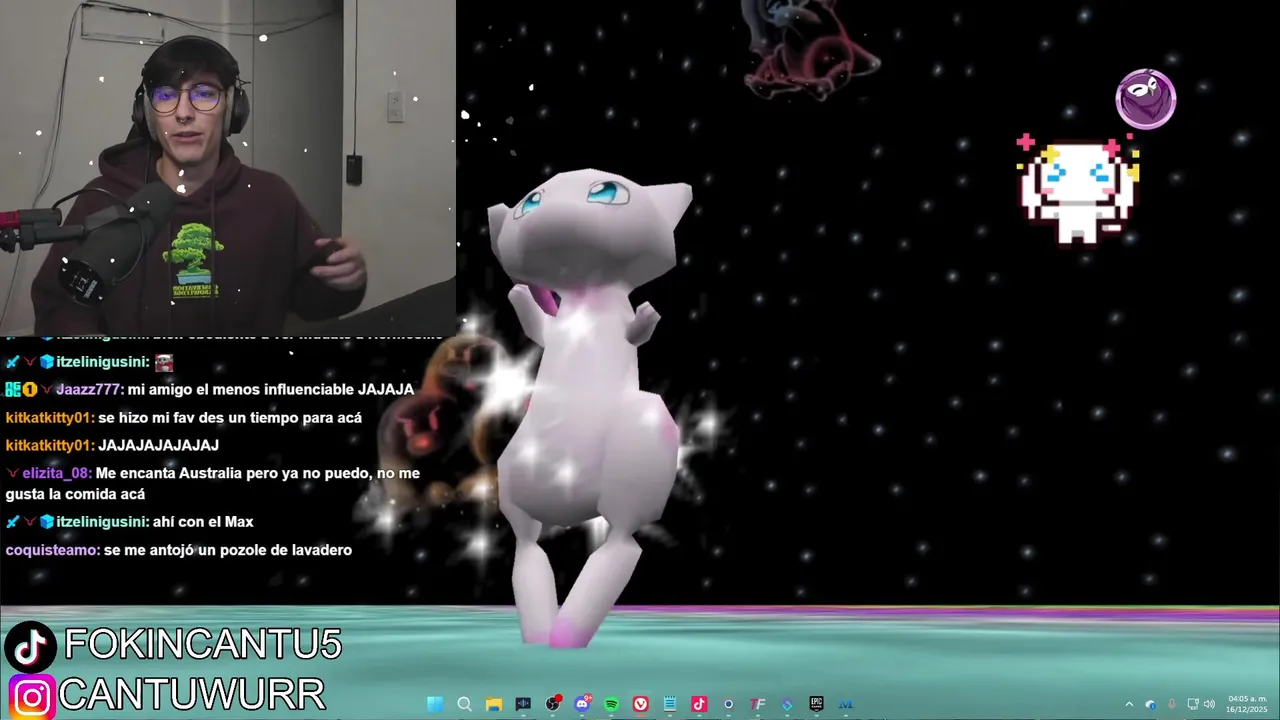Image resolution: width=1280 pixels, height=720 pixels.
Task: Open the TikTok app in taskbar
Action: 699,704
